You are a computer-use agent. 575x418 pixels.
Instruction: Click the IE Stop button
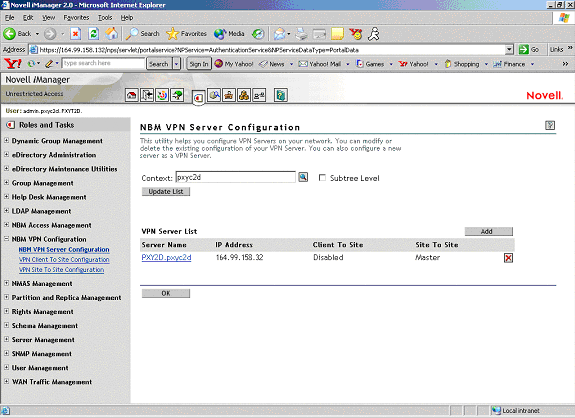[76, 34]
